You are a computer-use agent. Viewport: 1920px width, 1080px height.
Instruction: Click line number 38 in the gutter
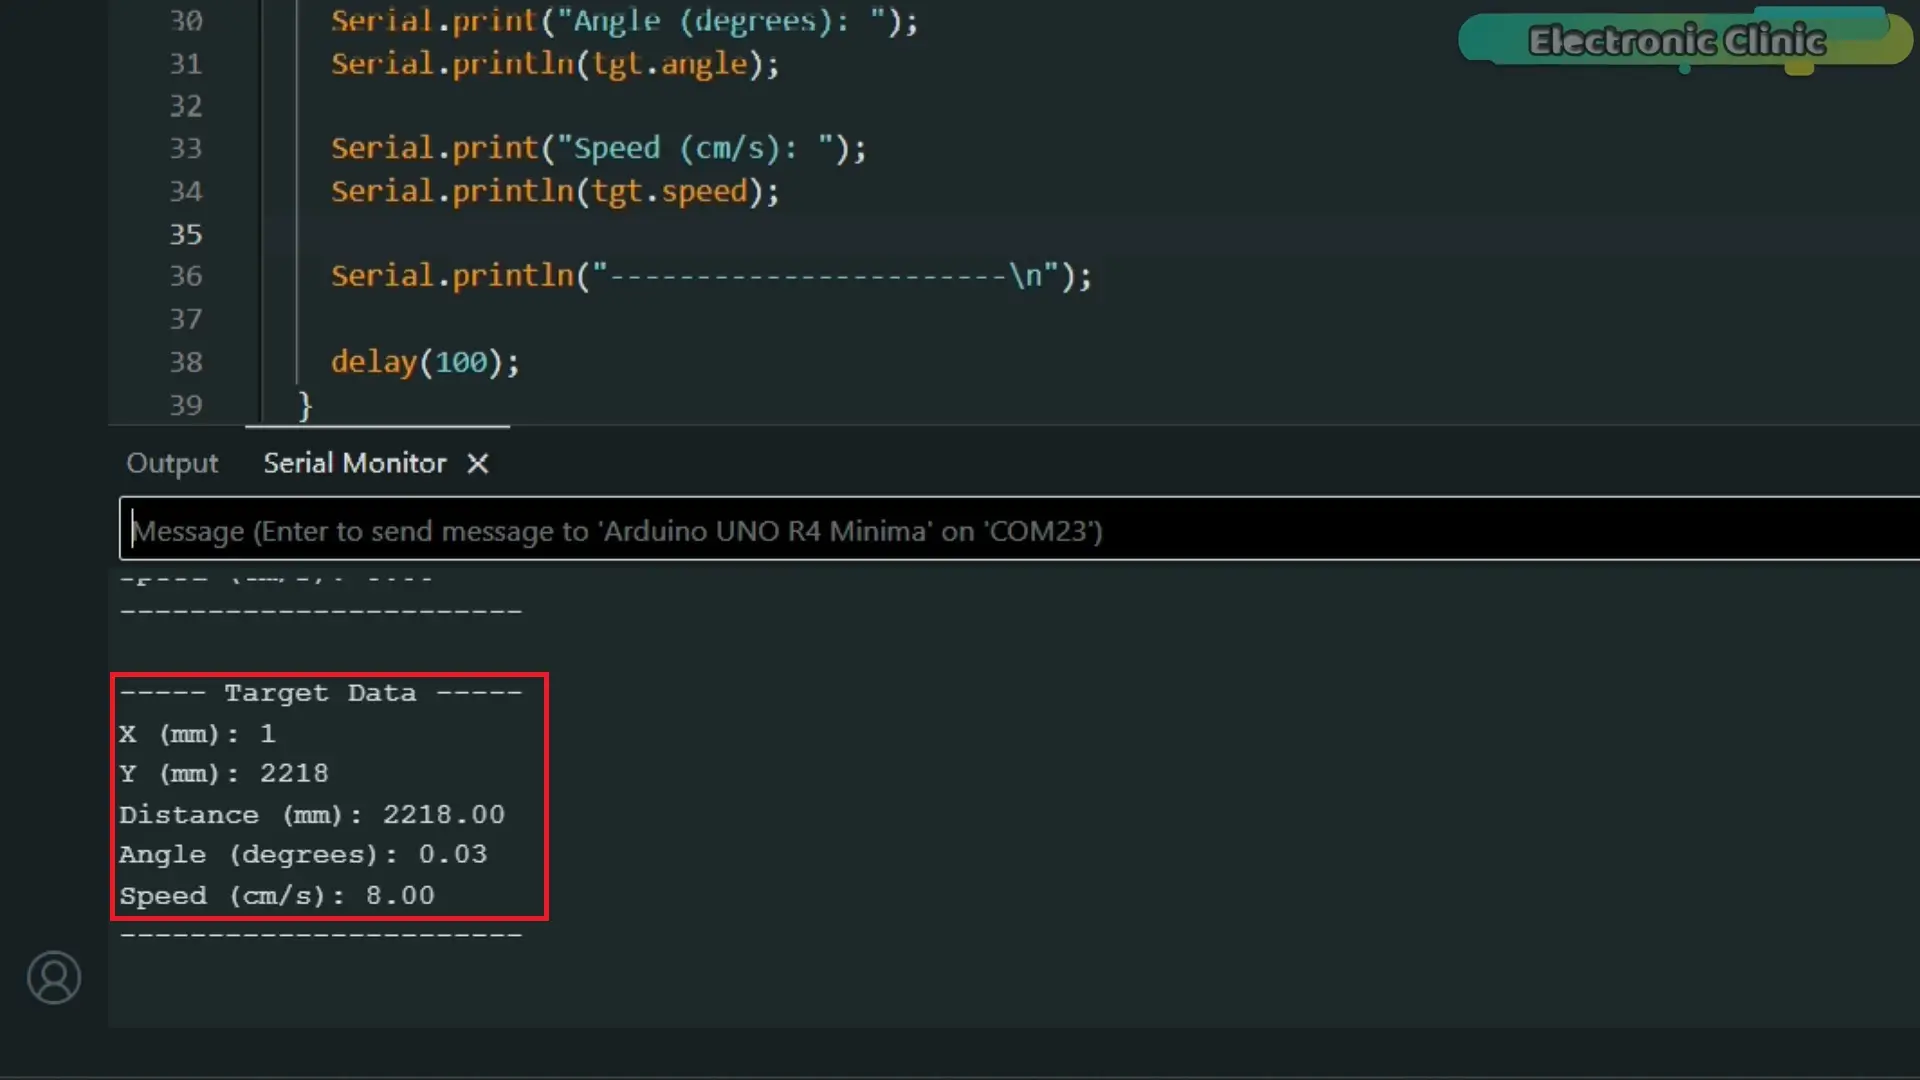click(185, 362)
